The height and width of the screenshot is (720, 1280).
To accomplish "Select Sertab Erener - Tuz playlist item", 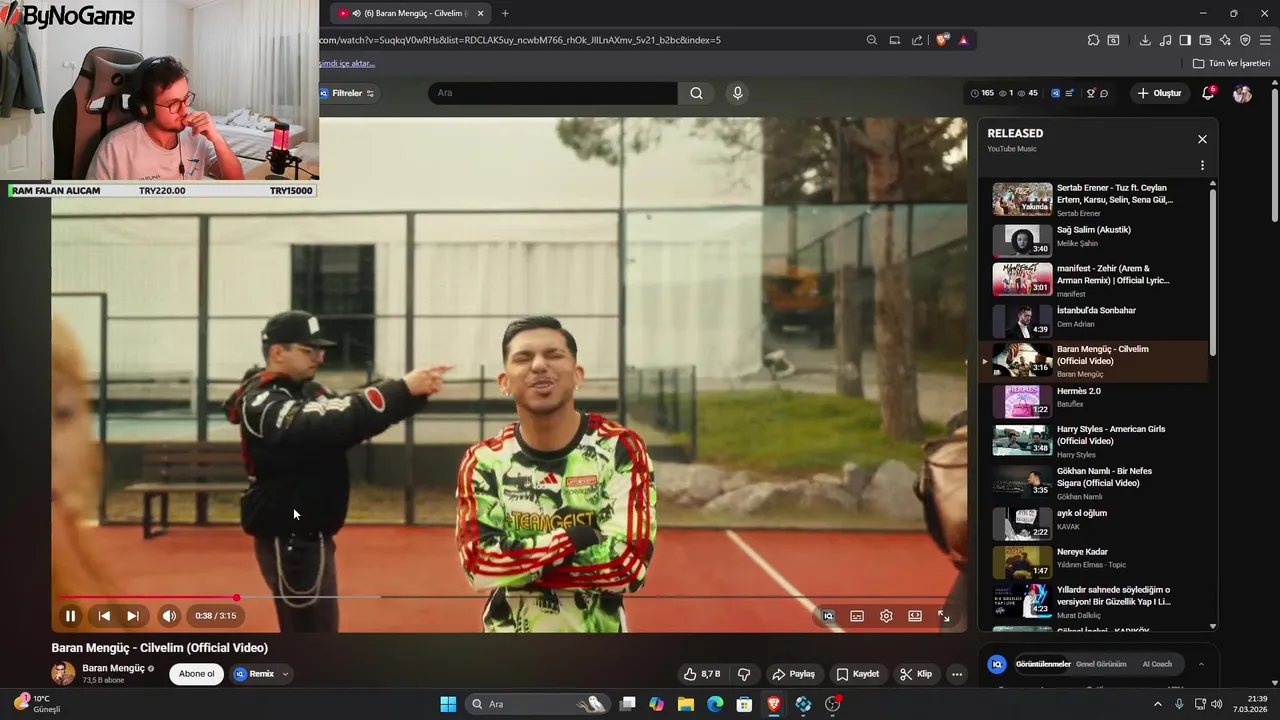I will pos(1094,199).
